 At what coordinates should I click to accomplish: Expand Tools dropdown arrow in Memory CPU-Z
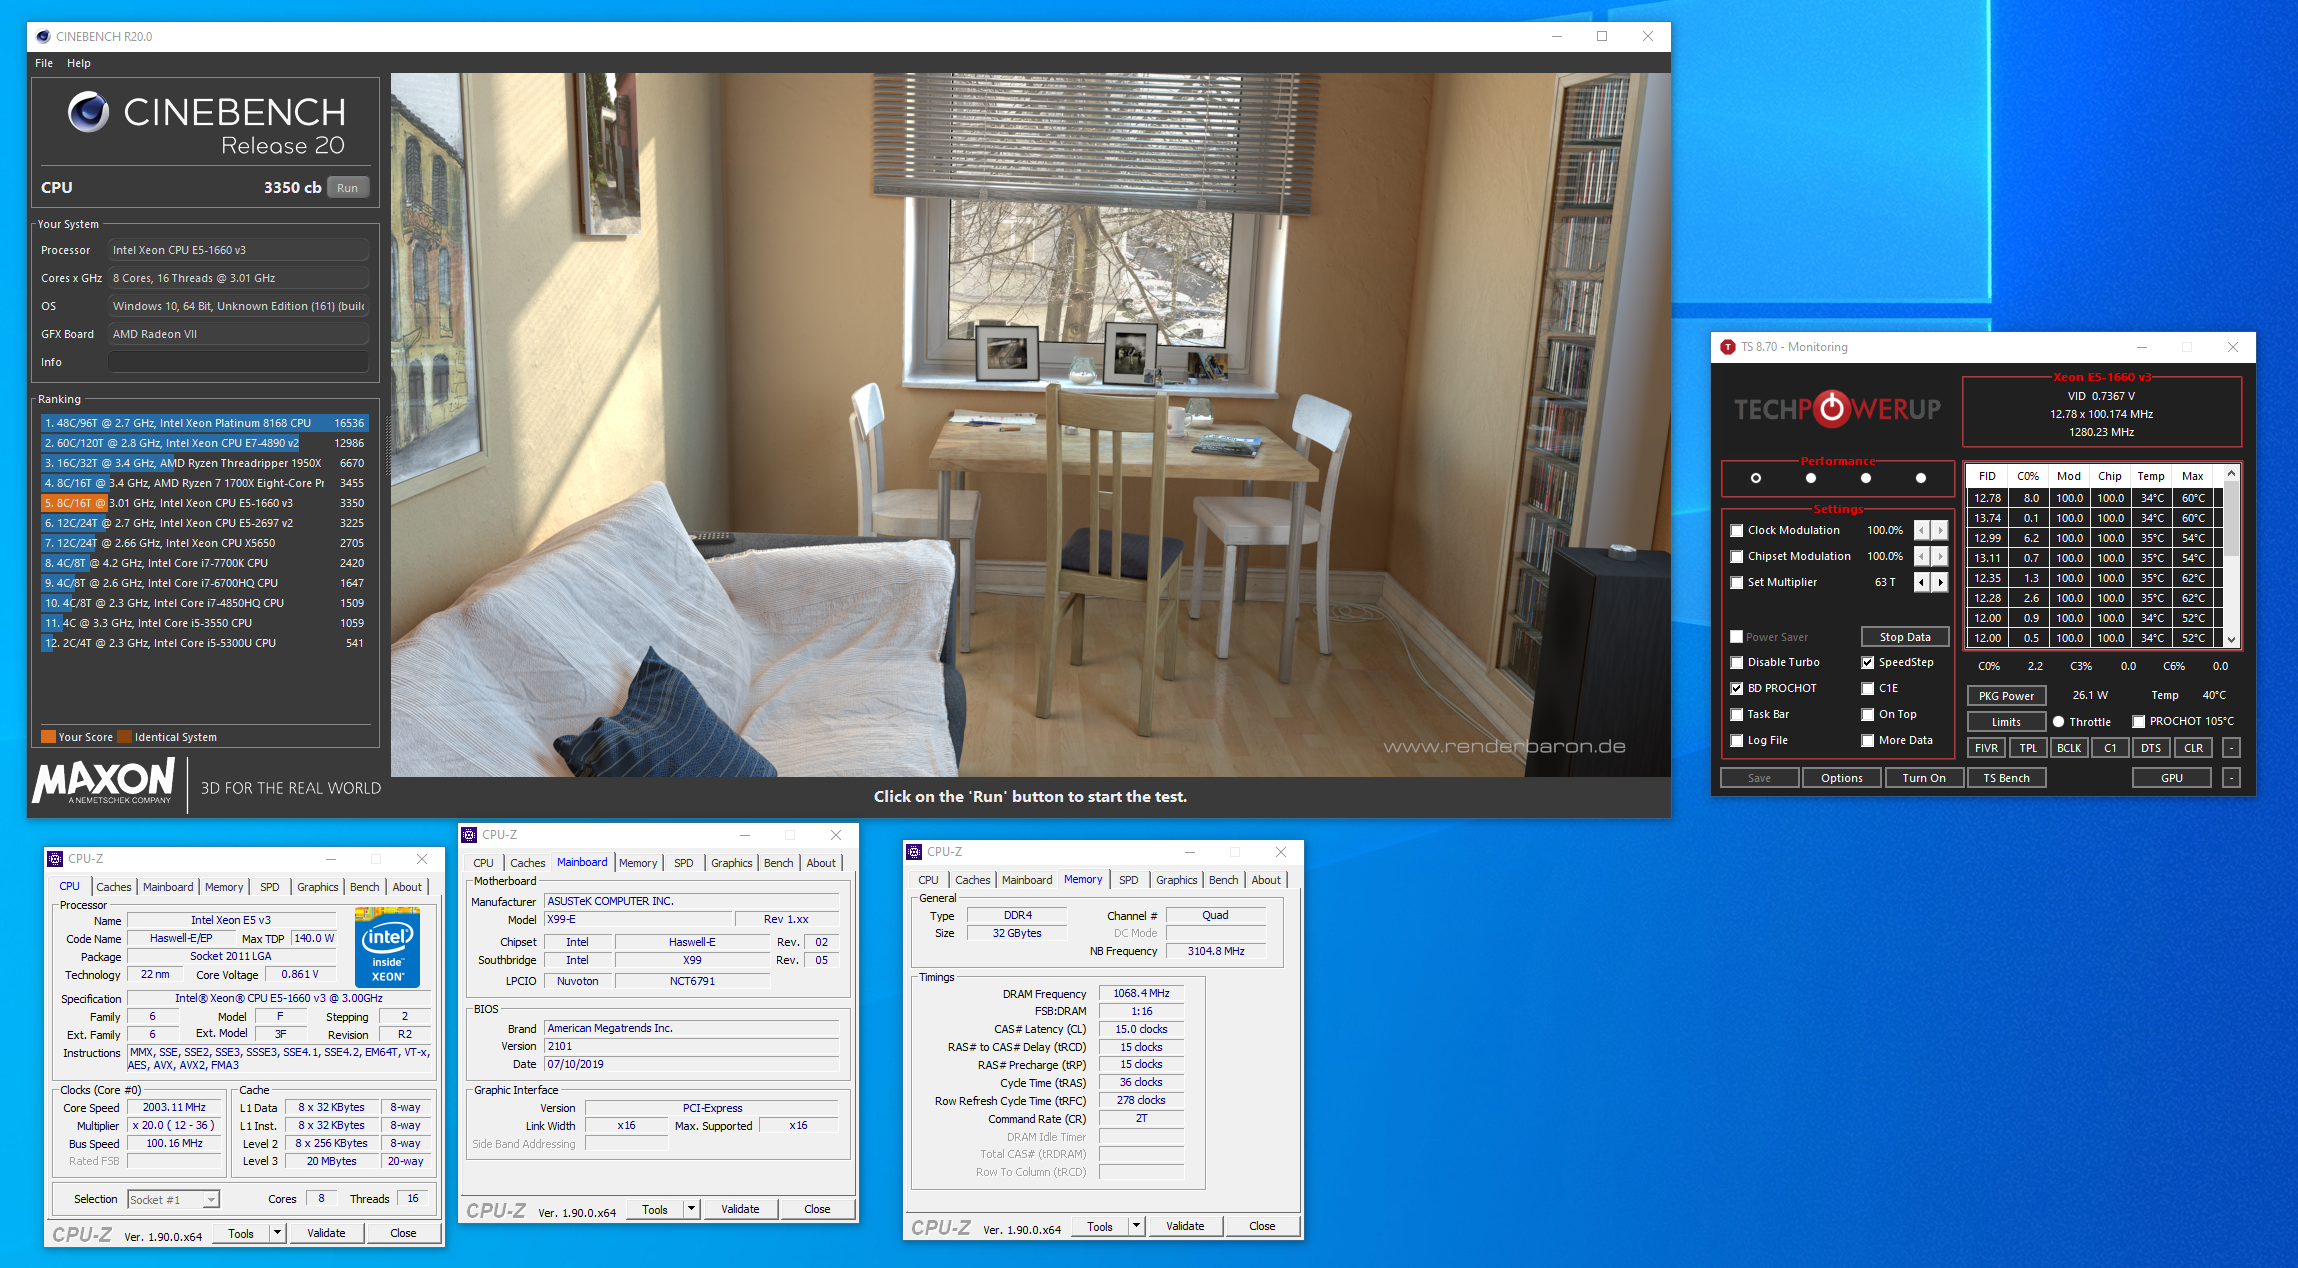click(x=1136, y=1226)
